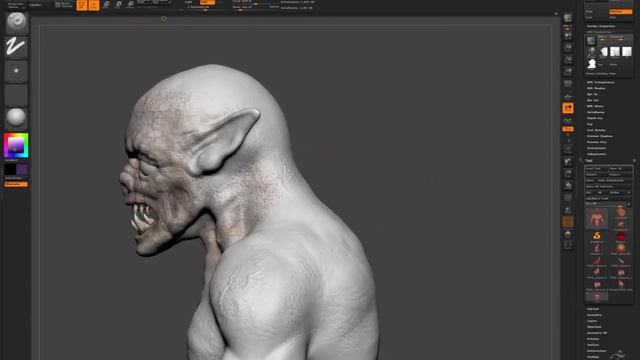
Task: Click the Actual size icon on right shelf
Action: [568, 60]
